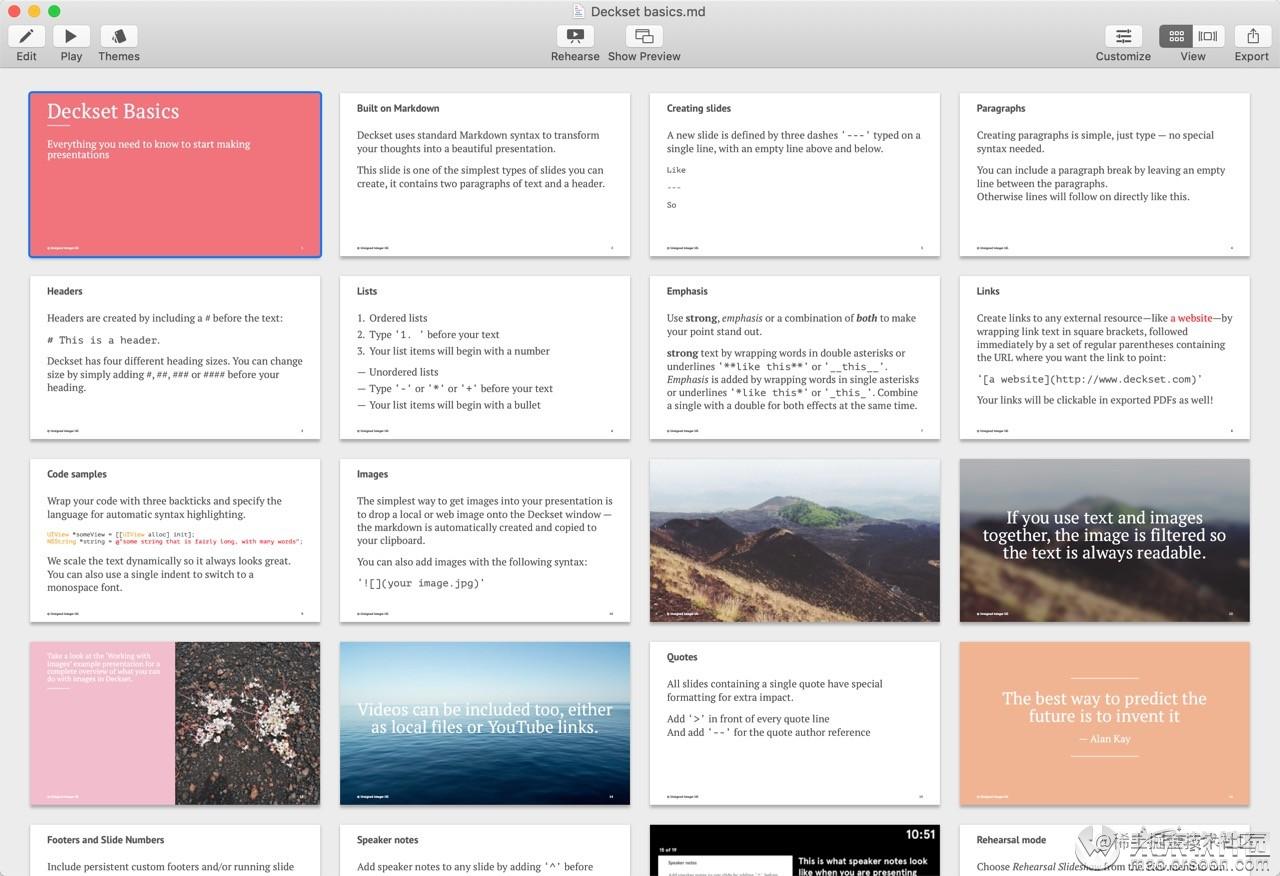Image resolution: width=1280 pixels, height=876 pixels.
Task: Click the '![](your image.jpg)' syntax text
Action: tap(421, 583)
